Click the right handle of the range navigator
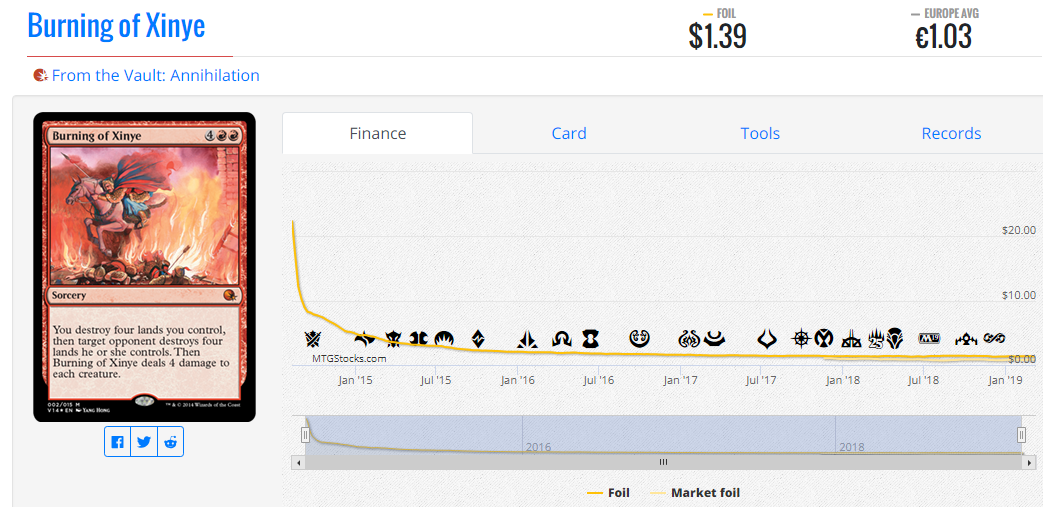Viewport: 1043px width, 507px height. pos(1021,434)
